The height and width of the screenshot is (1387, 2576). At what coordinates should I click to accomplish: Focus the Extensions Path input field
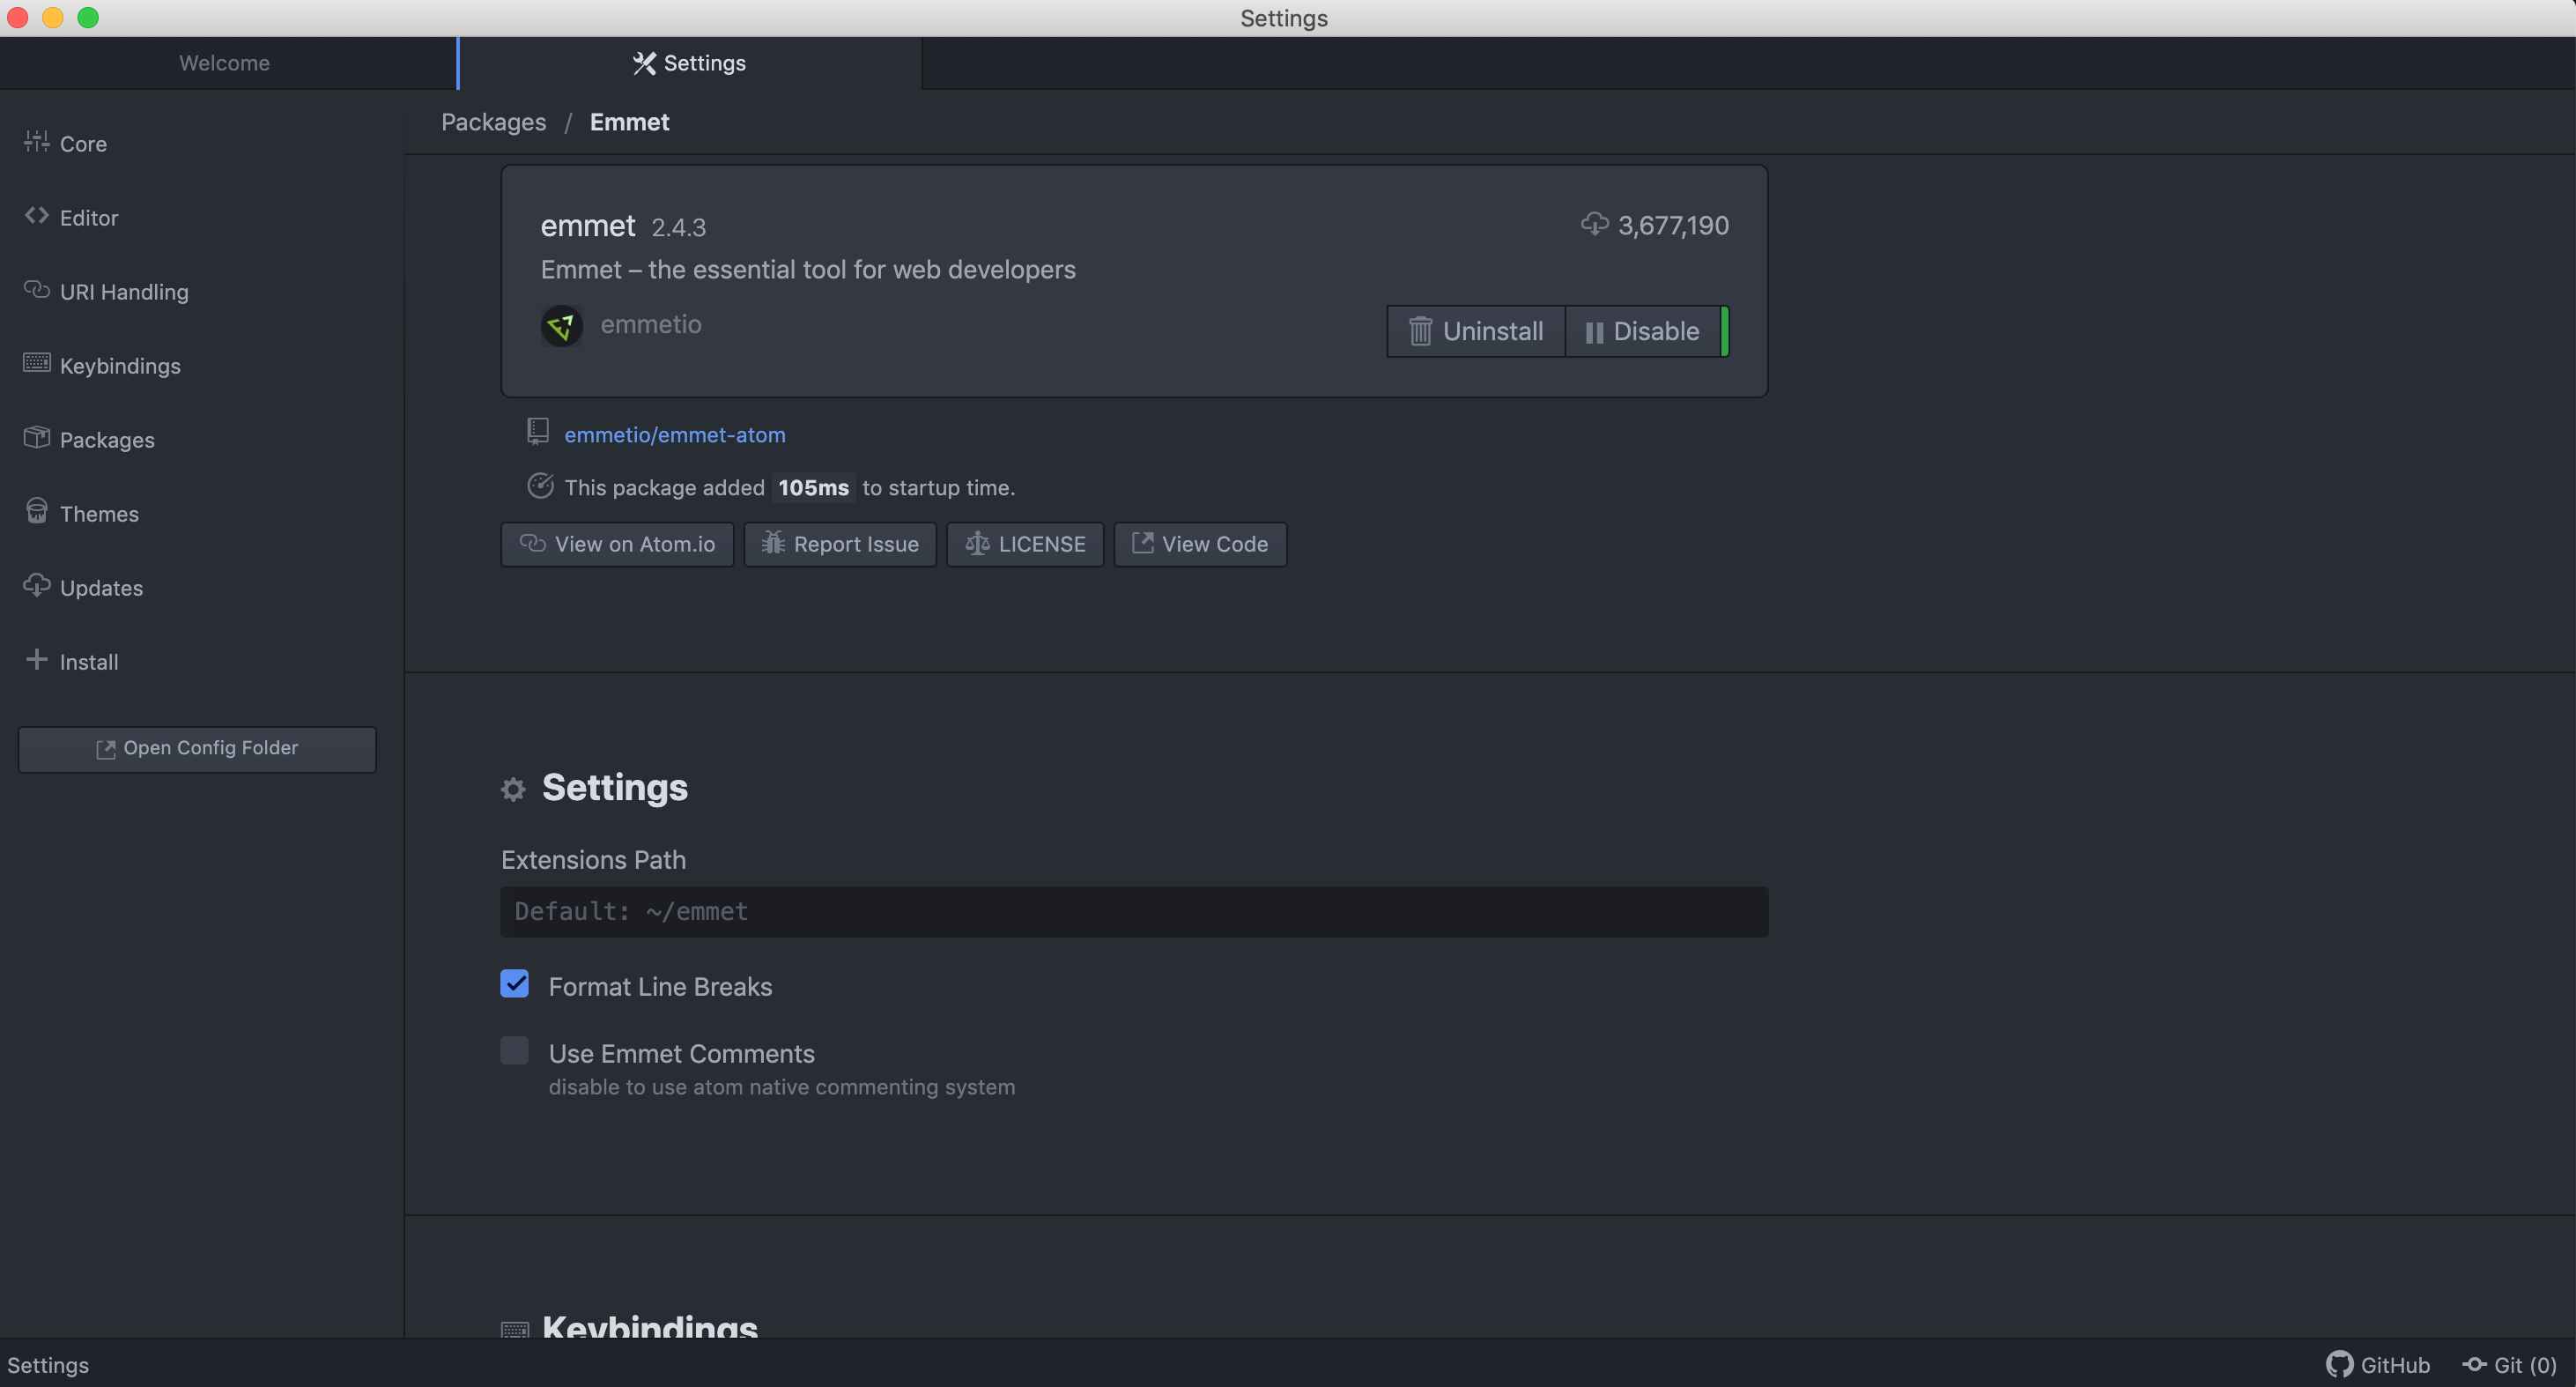(x=1134, y=912)
